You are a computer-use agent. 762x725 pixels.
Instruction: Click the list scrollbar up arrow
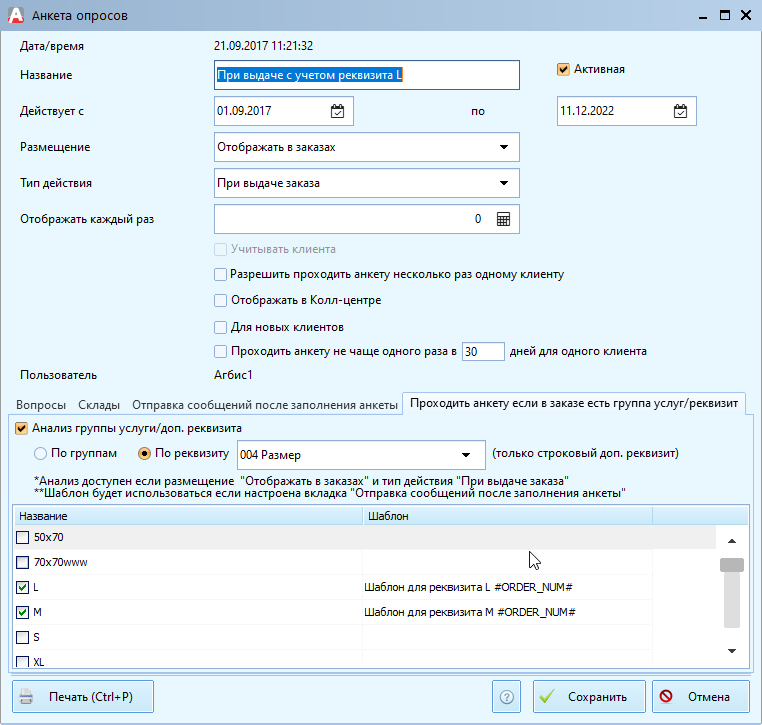731,541
